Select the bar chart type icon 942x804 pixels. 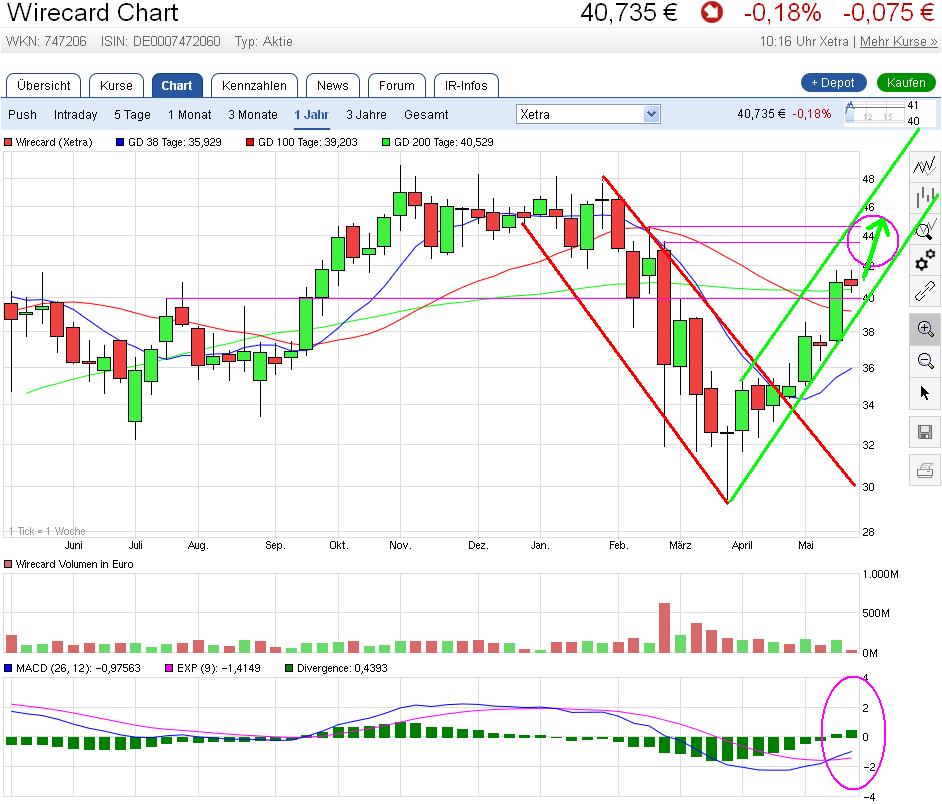[x=925, y=197]
